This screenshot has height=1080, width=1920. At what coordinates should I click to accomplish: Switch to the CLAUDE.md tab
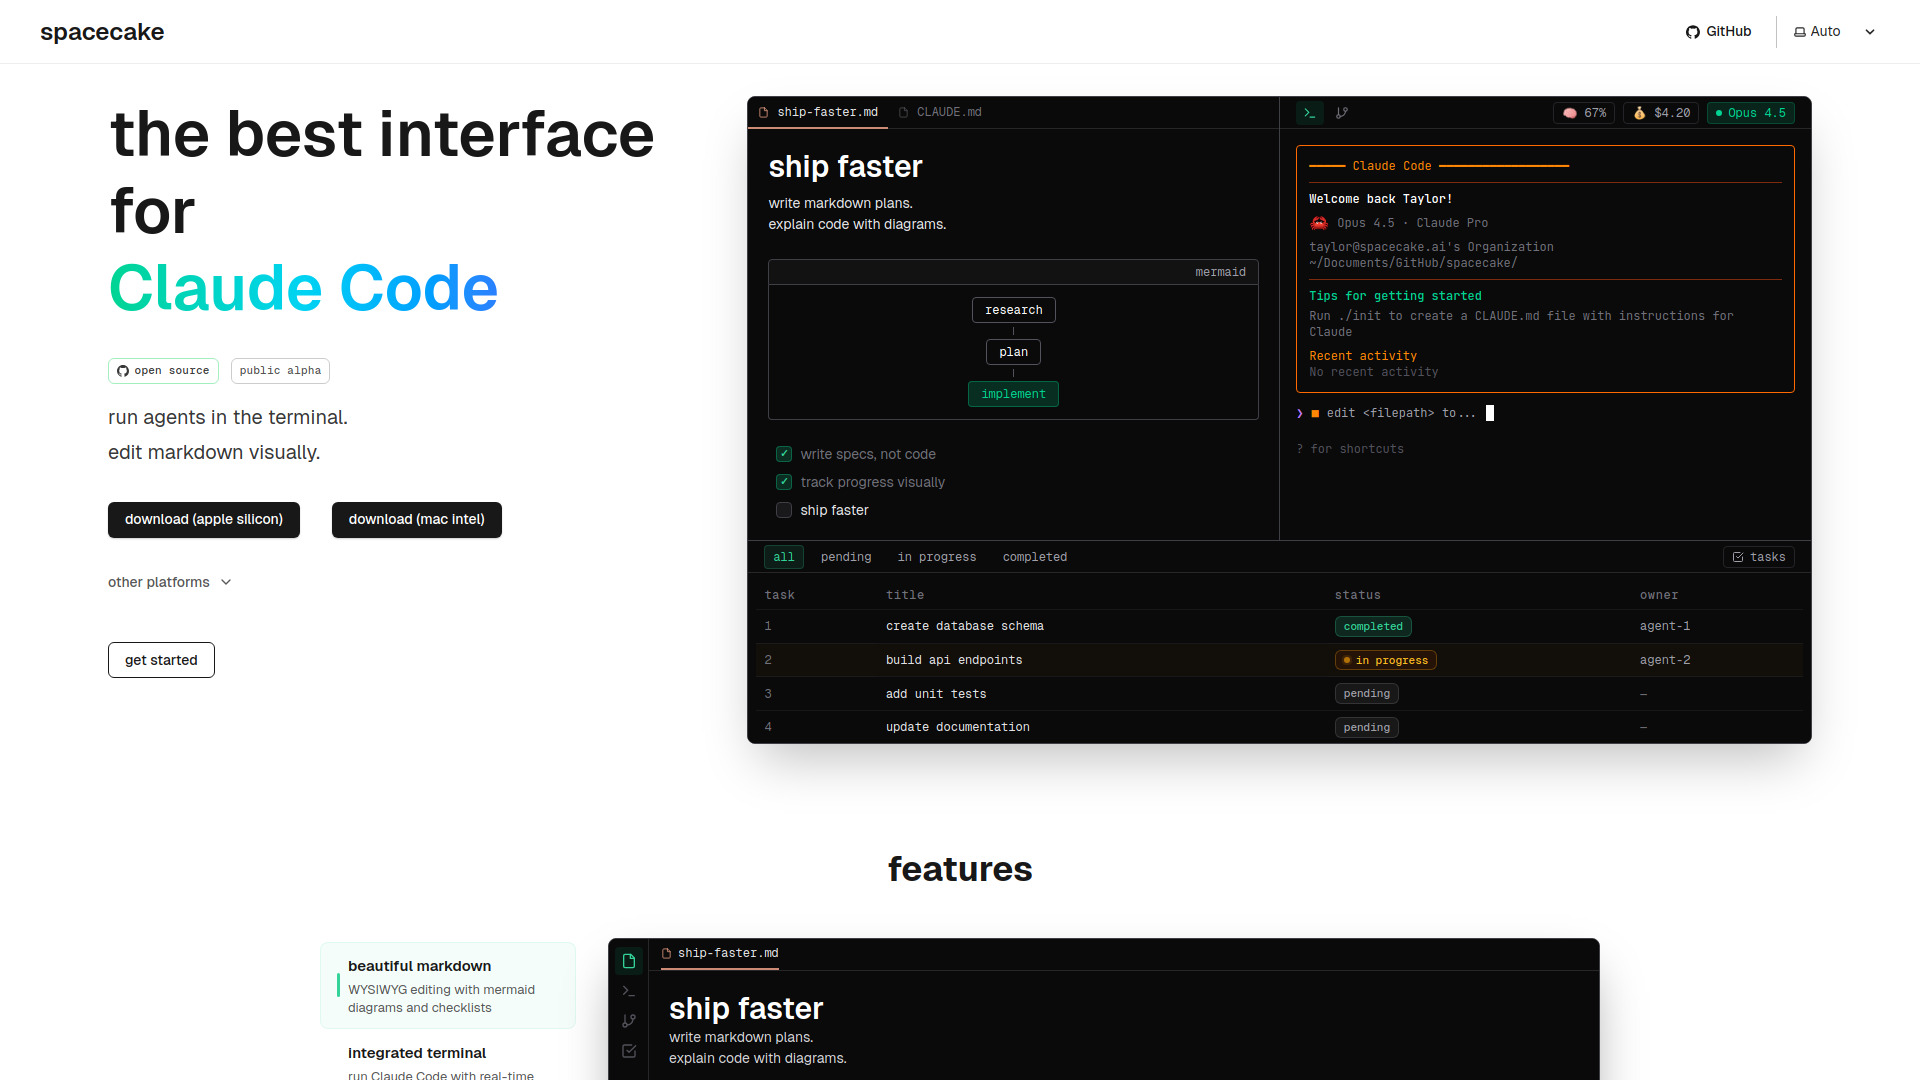pyautogui.click(x=940, y=112)
